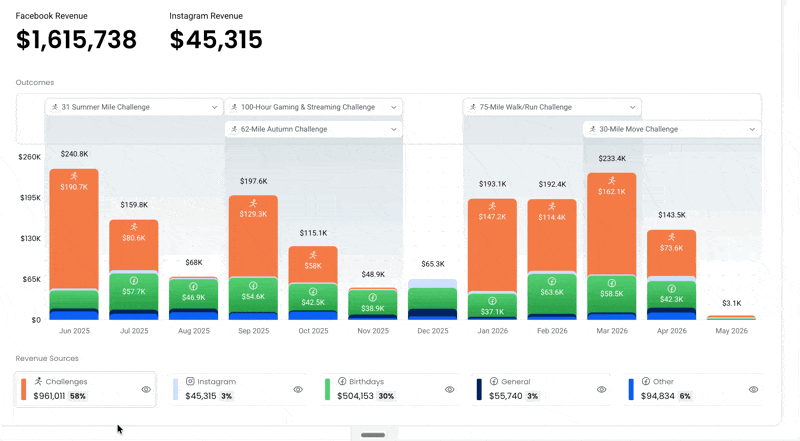The width and height of the screenshot is (800, 441).
Task: Click the $68K total above Aug 2025
Action: (193, 262)
